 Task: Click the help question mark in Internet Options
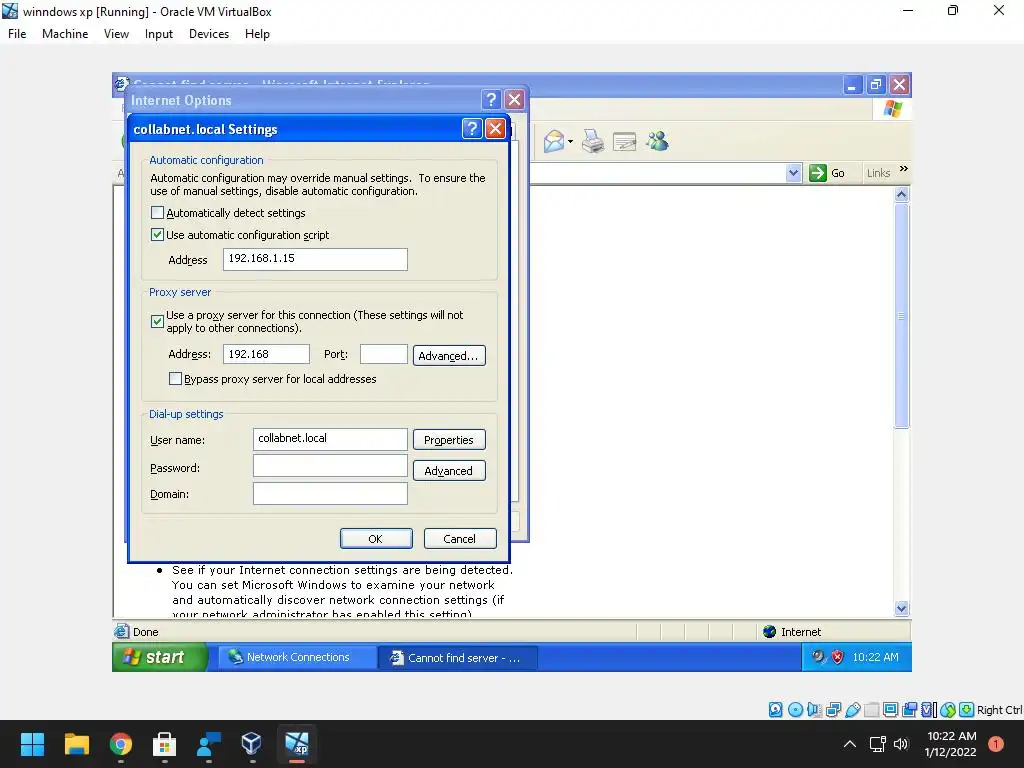[491, 99]
